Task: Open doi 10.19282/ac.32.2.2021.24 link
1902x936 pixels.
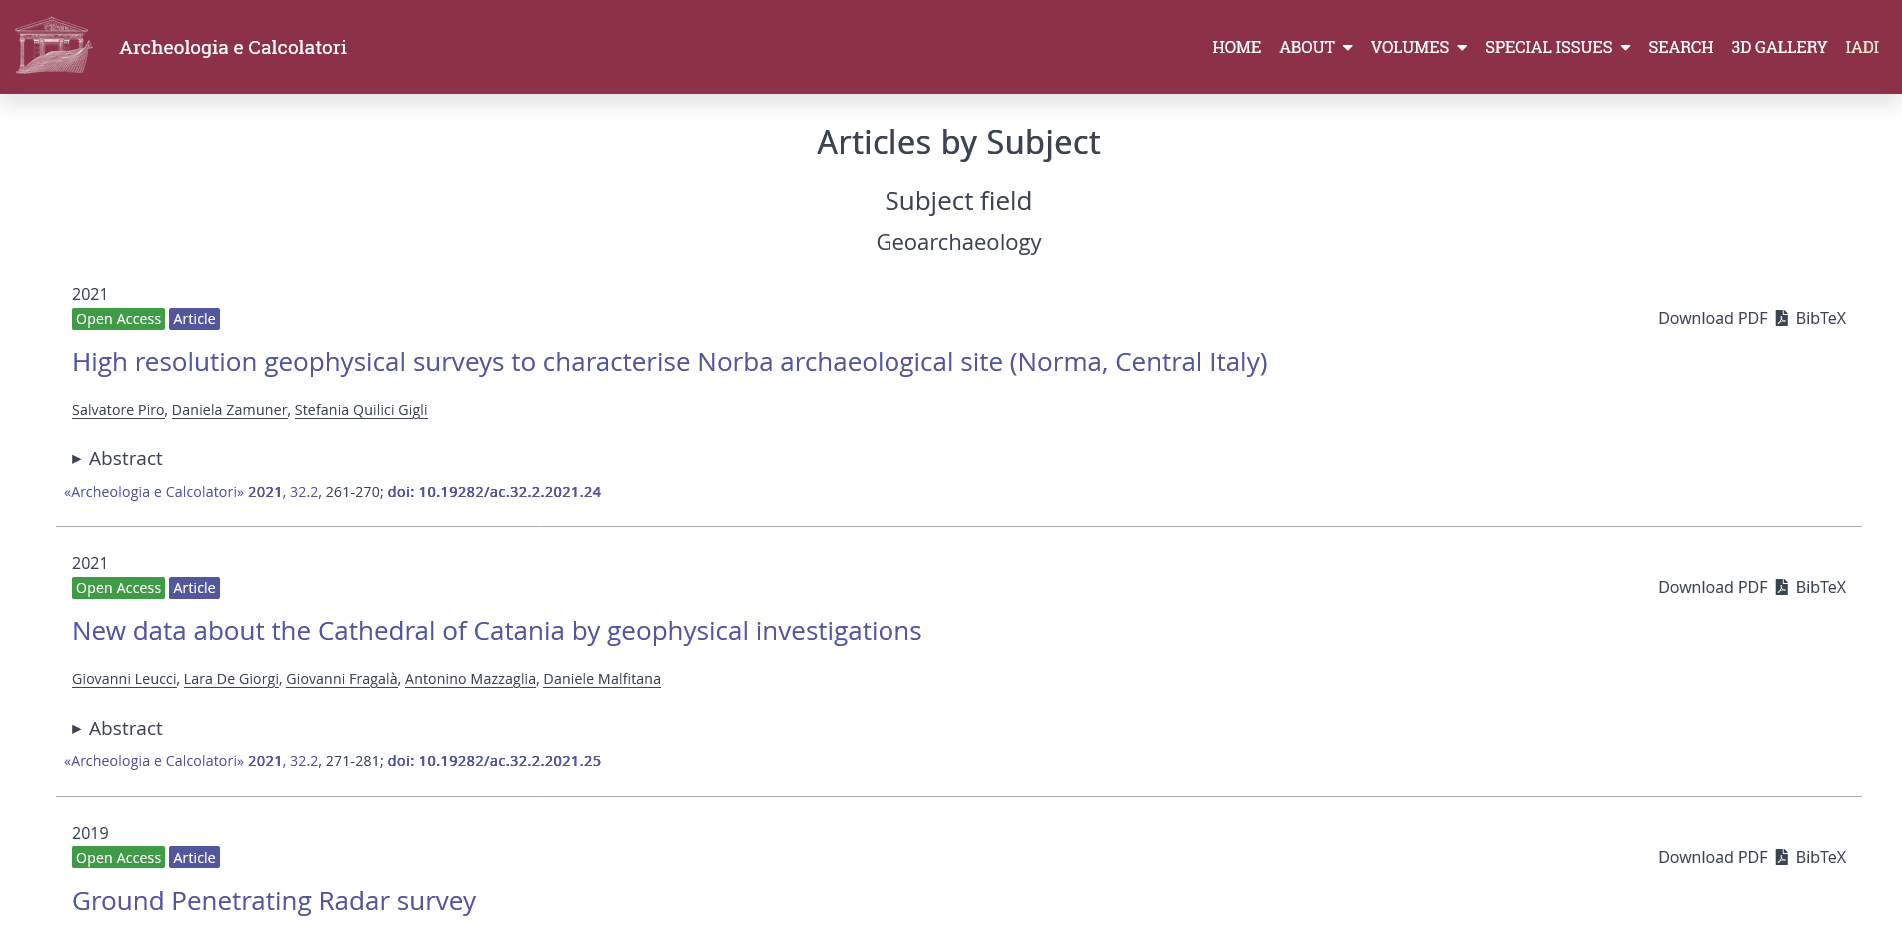Action: (x=494, y=492)
